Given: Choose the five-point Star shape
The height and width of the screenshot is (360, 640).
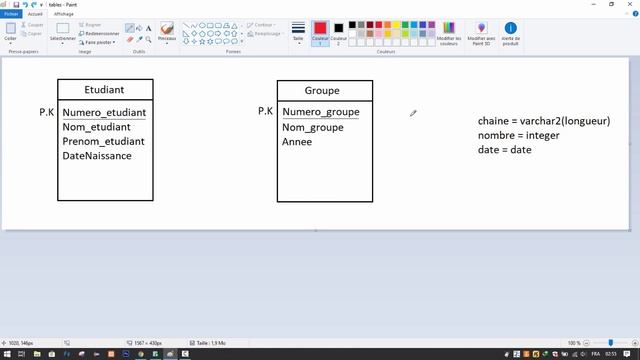Looking at the screenshot, I should pos(202,41).
